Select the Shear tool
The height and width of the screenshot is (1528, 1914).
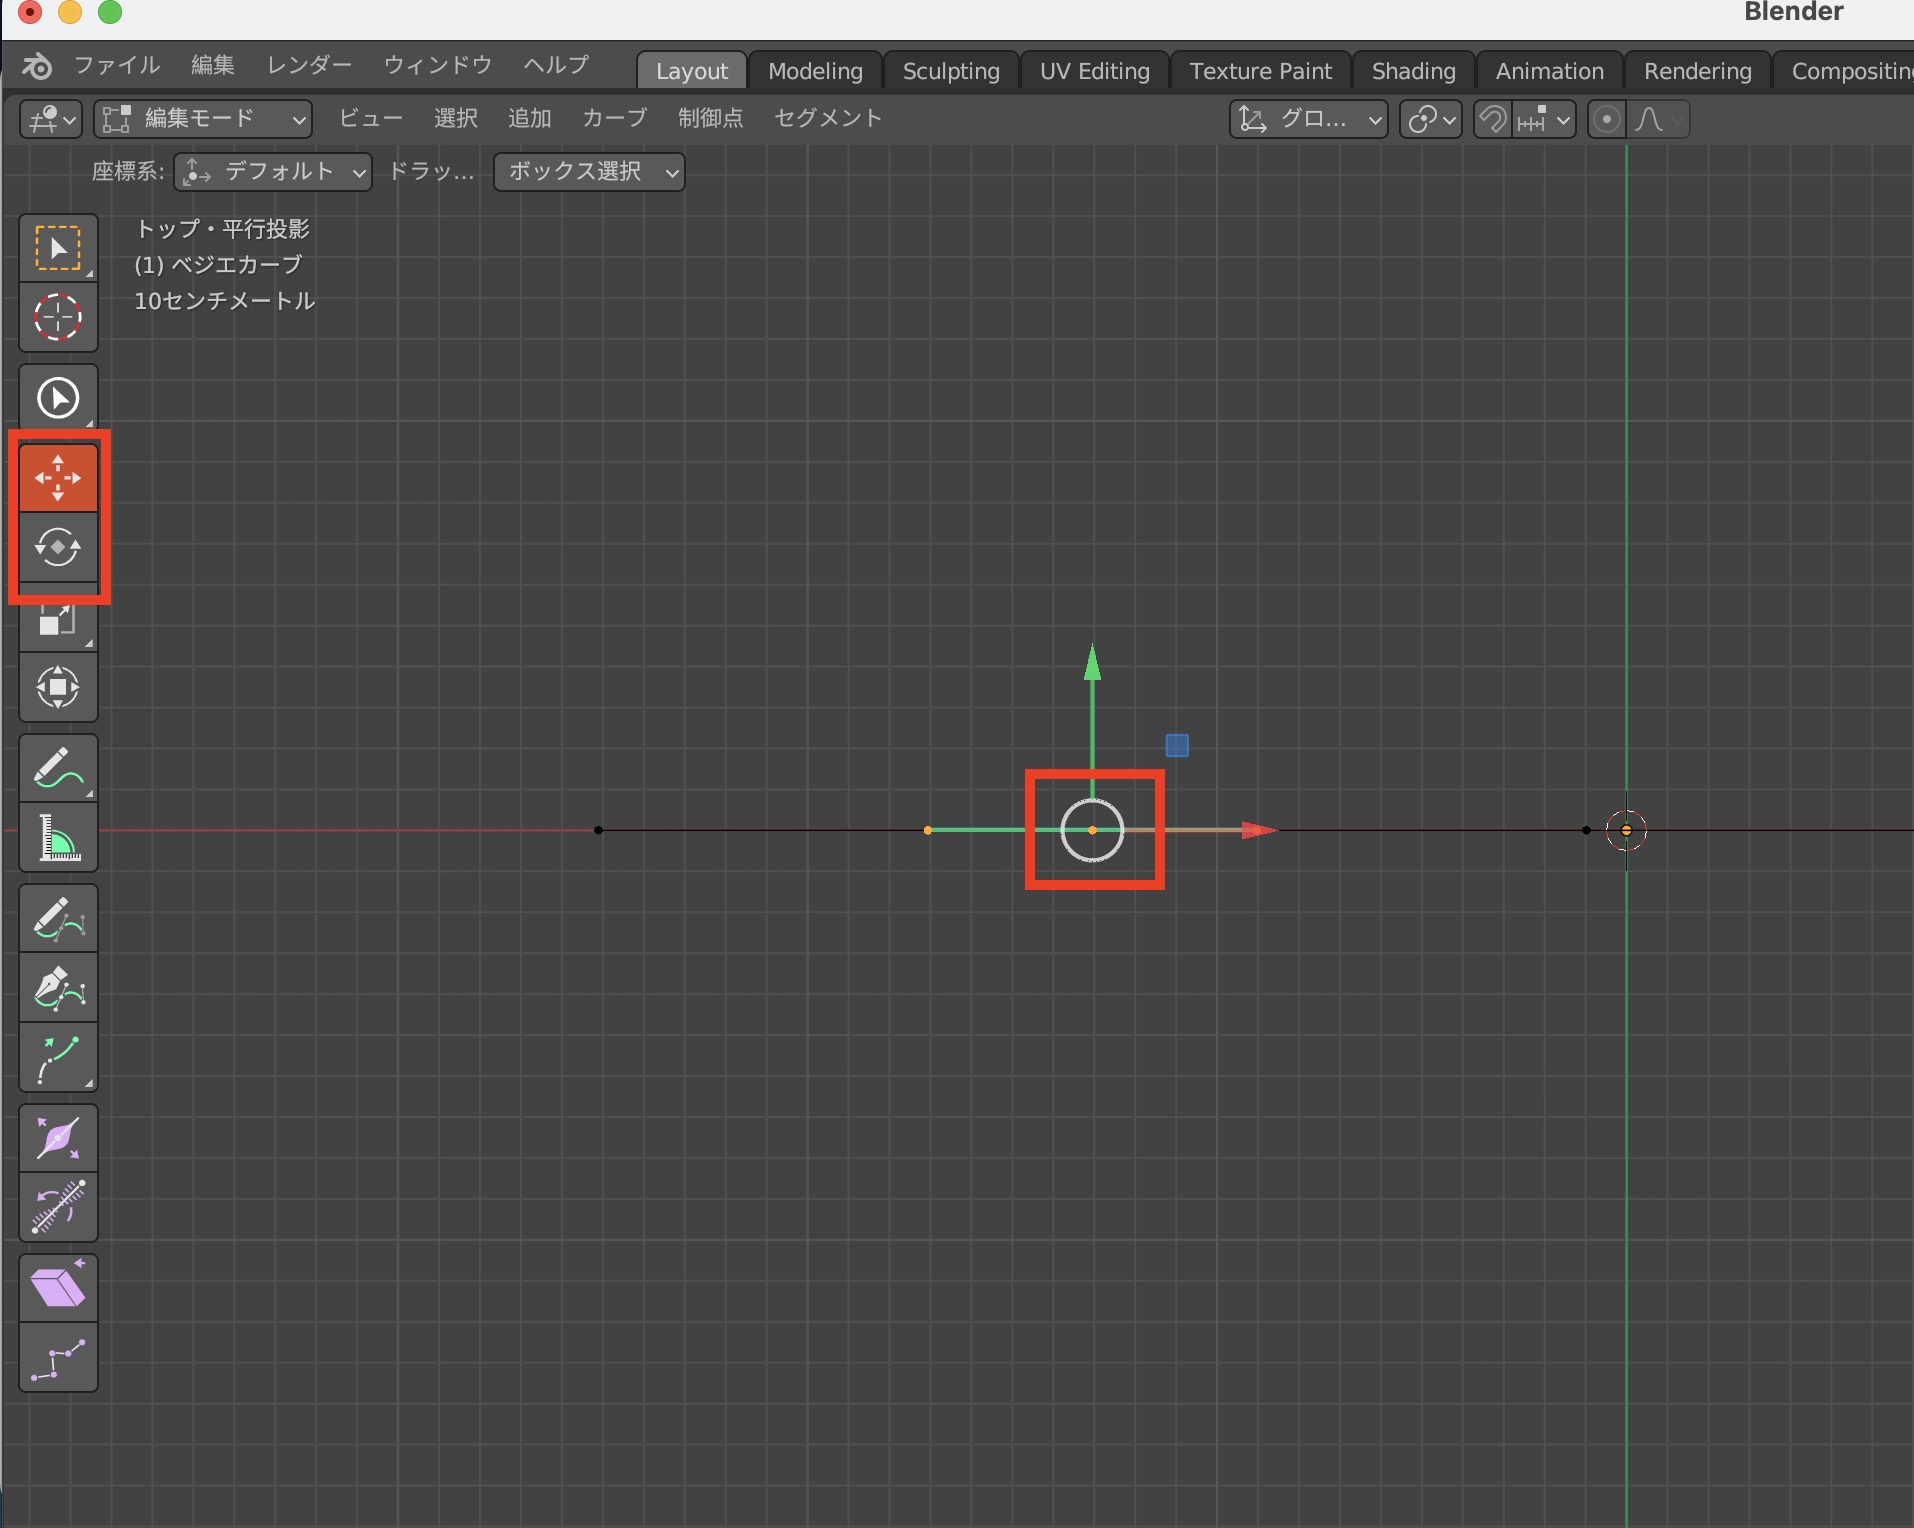[58, 1288]
